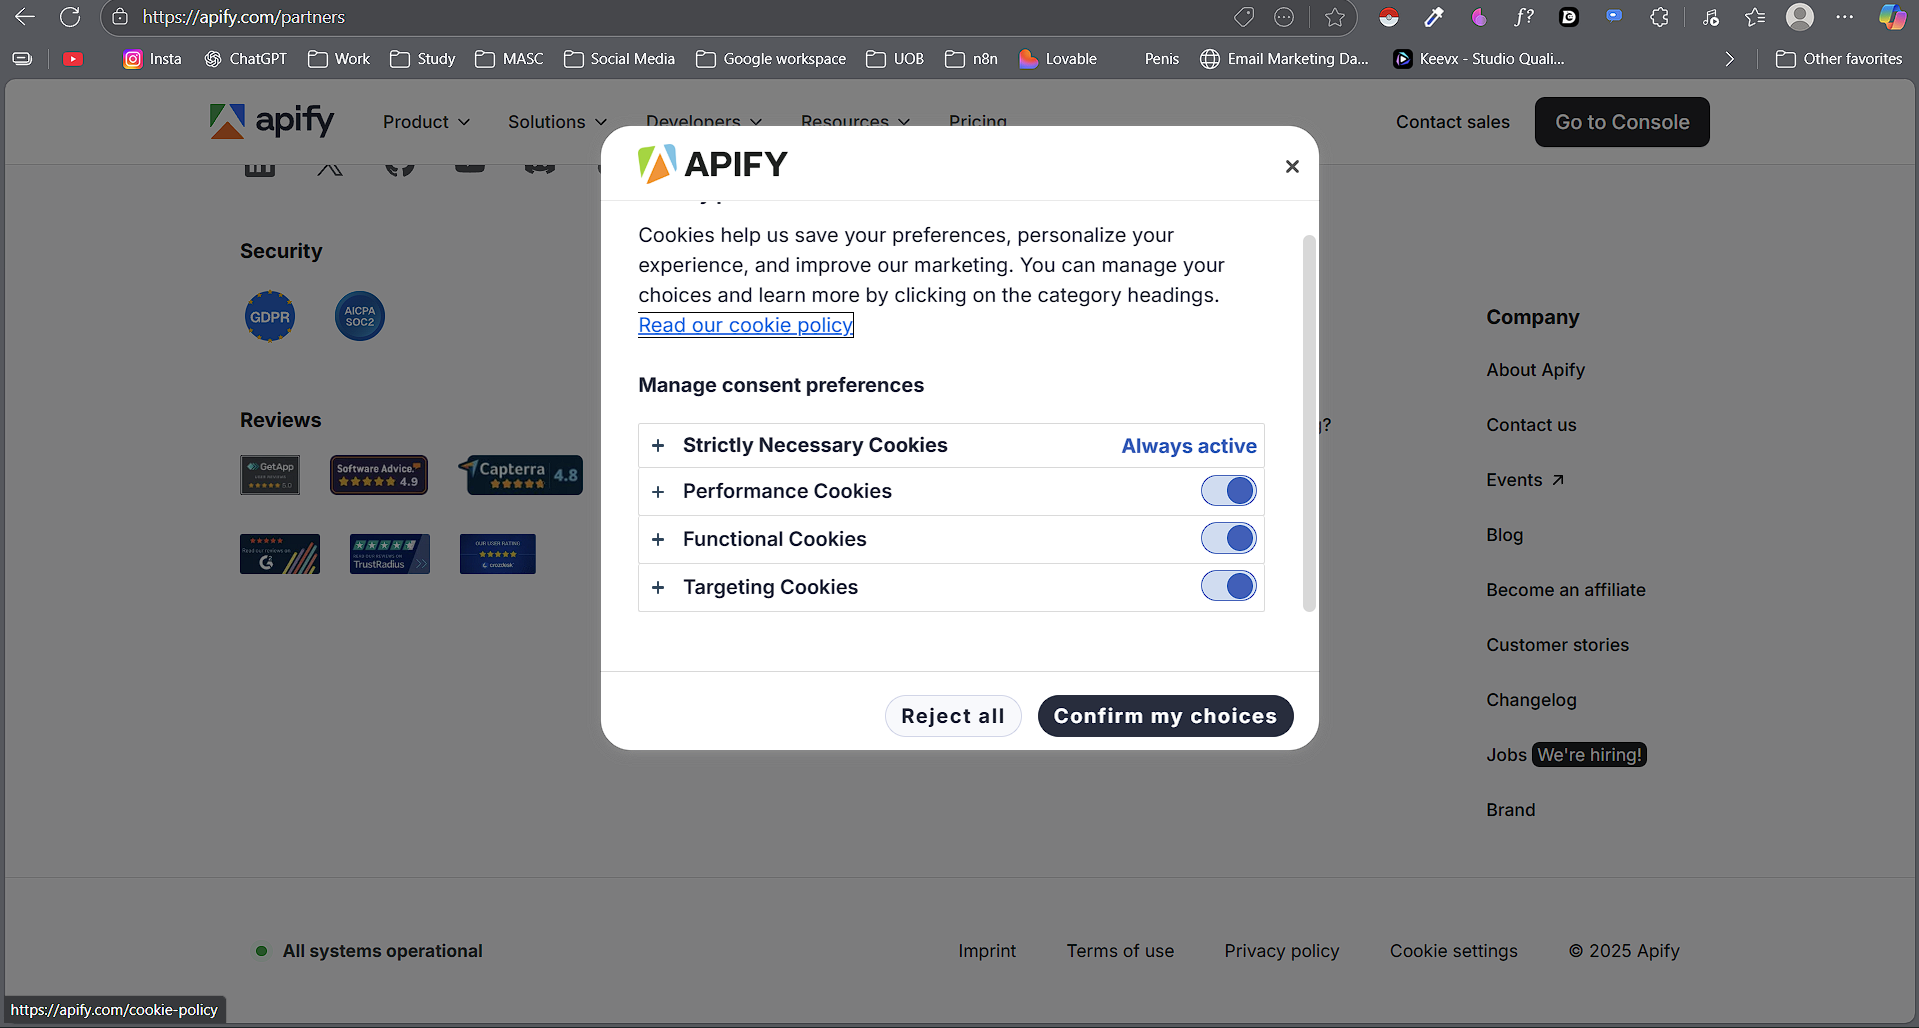Open Keevx Studio bookmark

[x=1479, y=59]
